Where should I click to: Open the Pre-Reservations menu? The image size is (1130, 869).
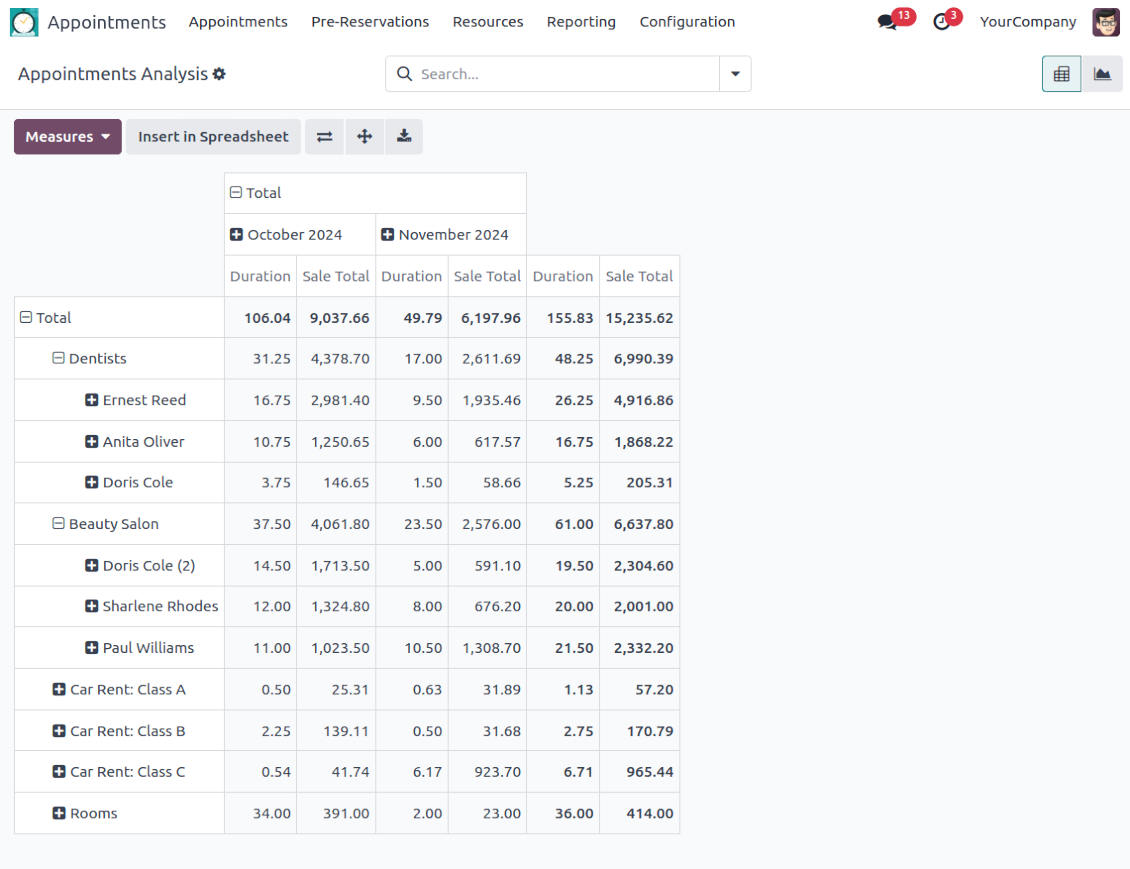pos(370,22)
